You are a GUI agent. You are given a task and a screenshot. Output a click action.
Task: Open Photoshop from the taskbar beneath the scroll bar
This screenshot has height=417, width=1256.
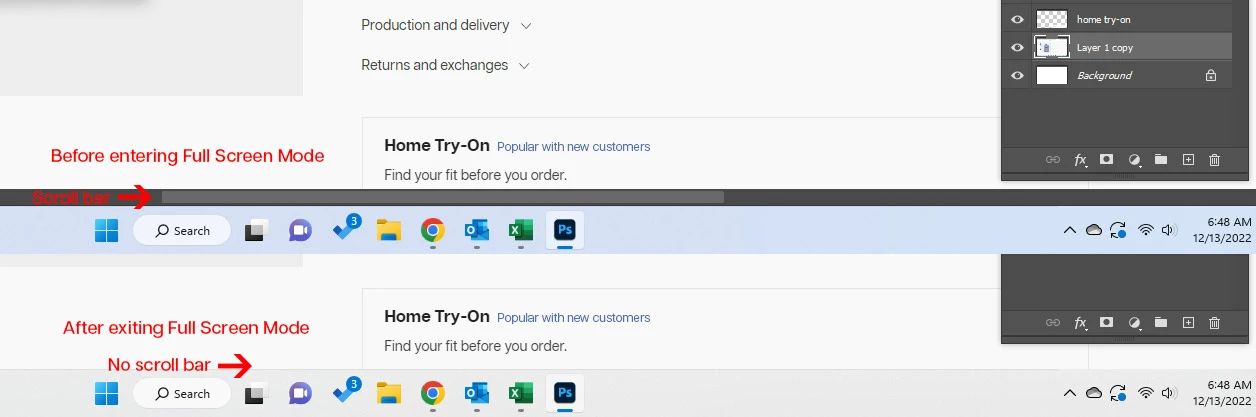(x=565, y=230)
